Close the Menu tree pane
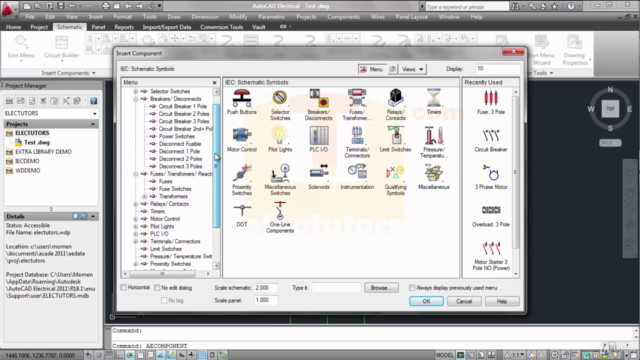 pyautogui.click(x=215, y=82)
